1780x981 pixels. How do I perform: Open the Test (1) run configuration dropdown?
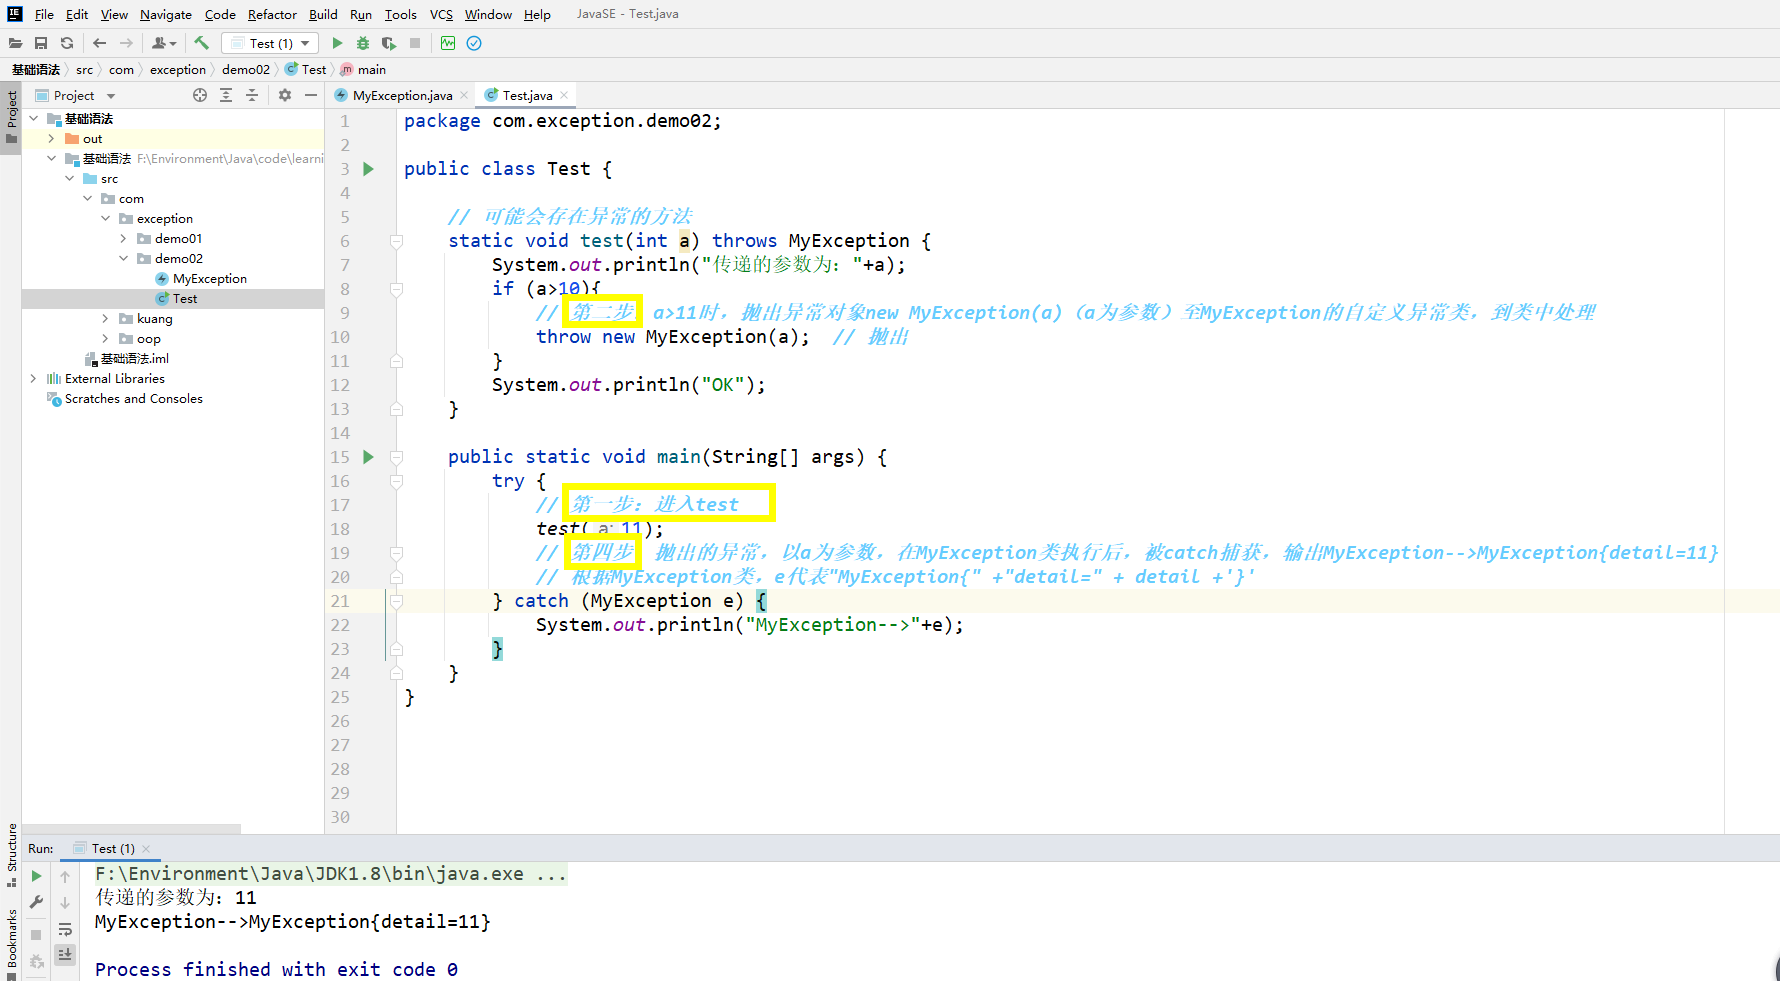click(x=270, y=43)
